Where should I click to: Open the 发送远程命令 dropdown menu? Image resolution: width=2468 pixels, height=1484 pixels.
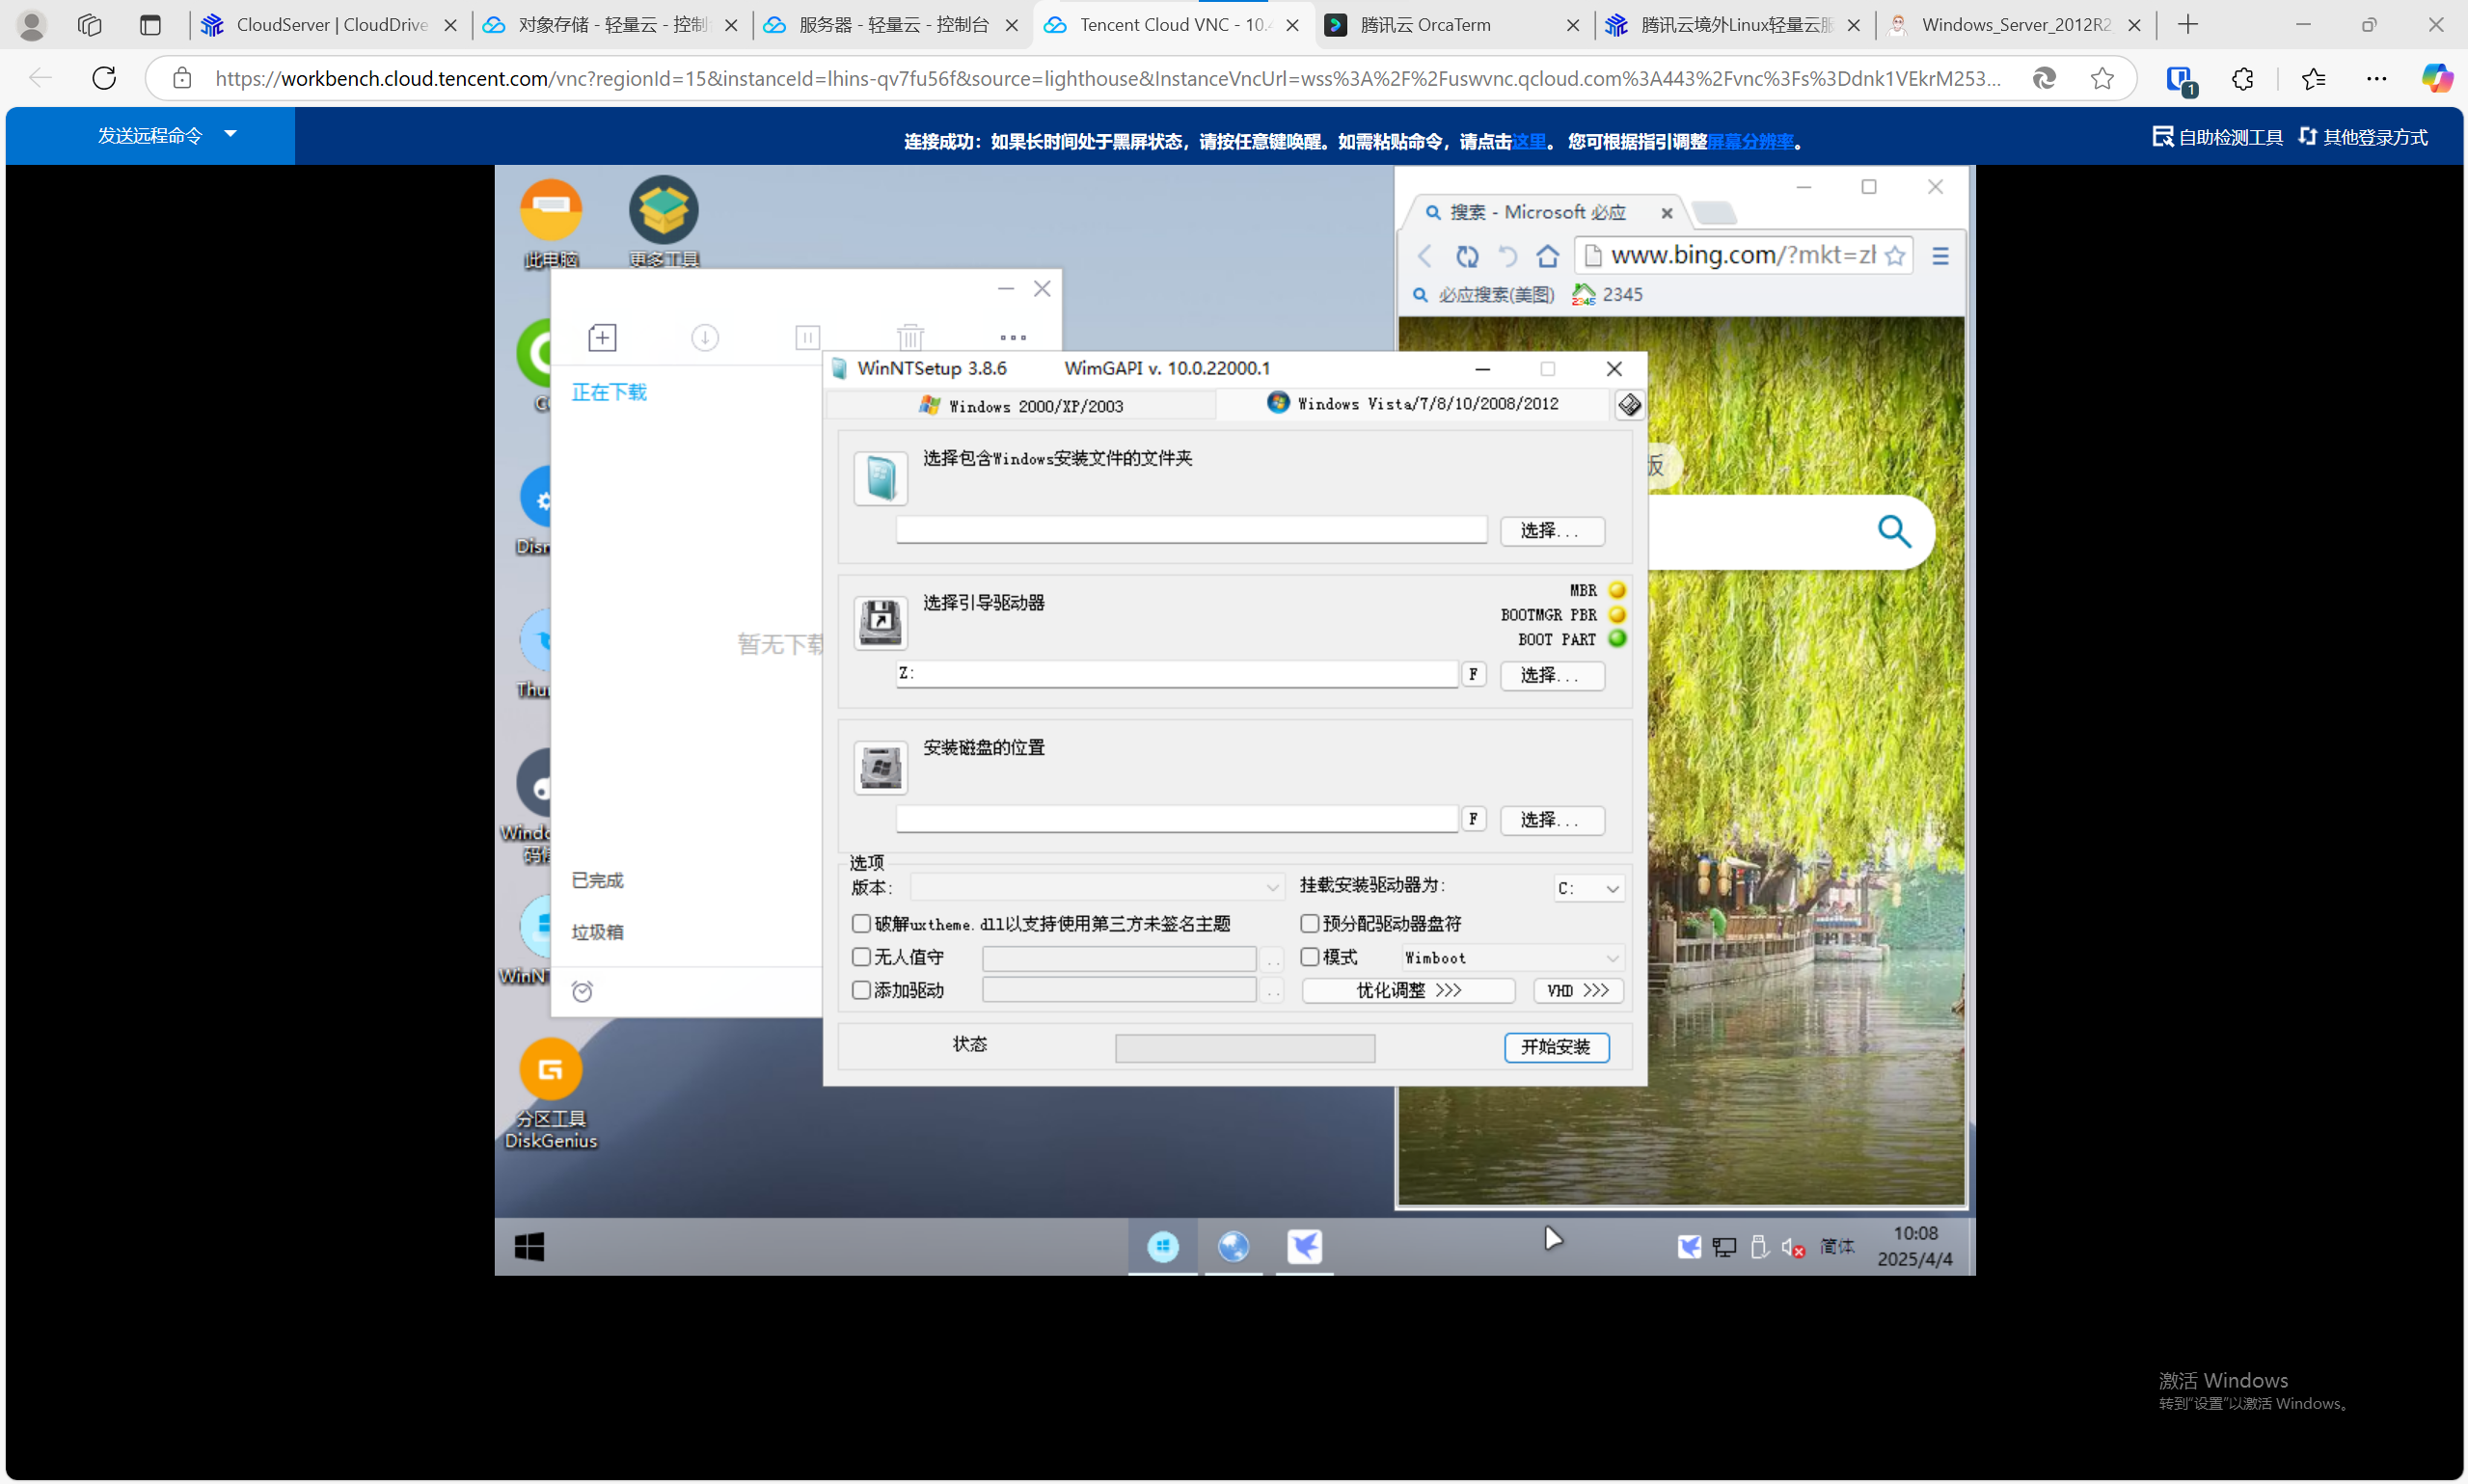(166, 135)
